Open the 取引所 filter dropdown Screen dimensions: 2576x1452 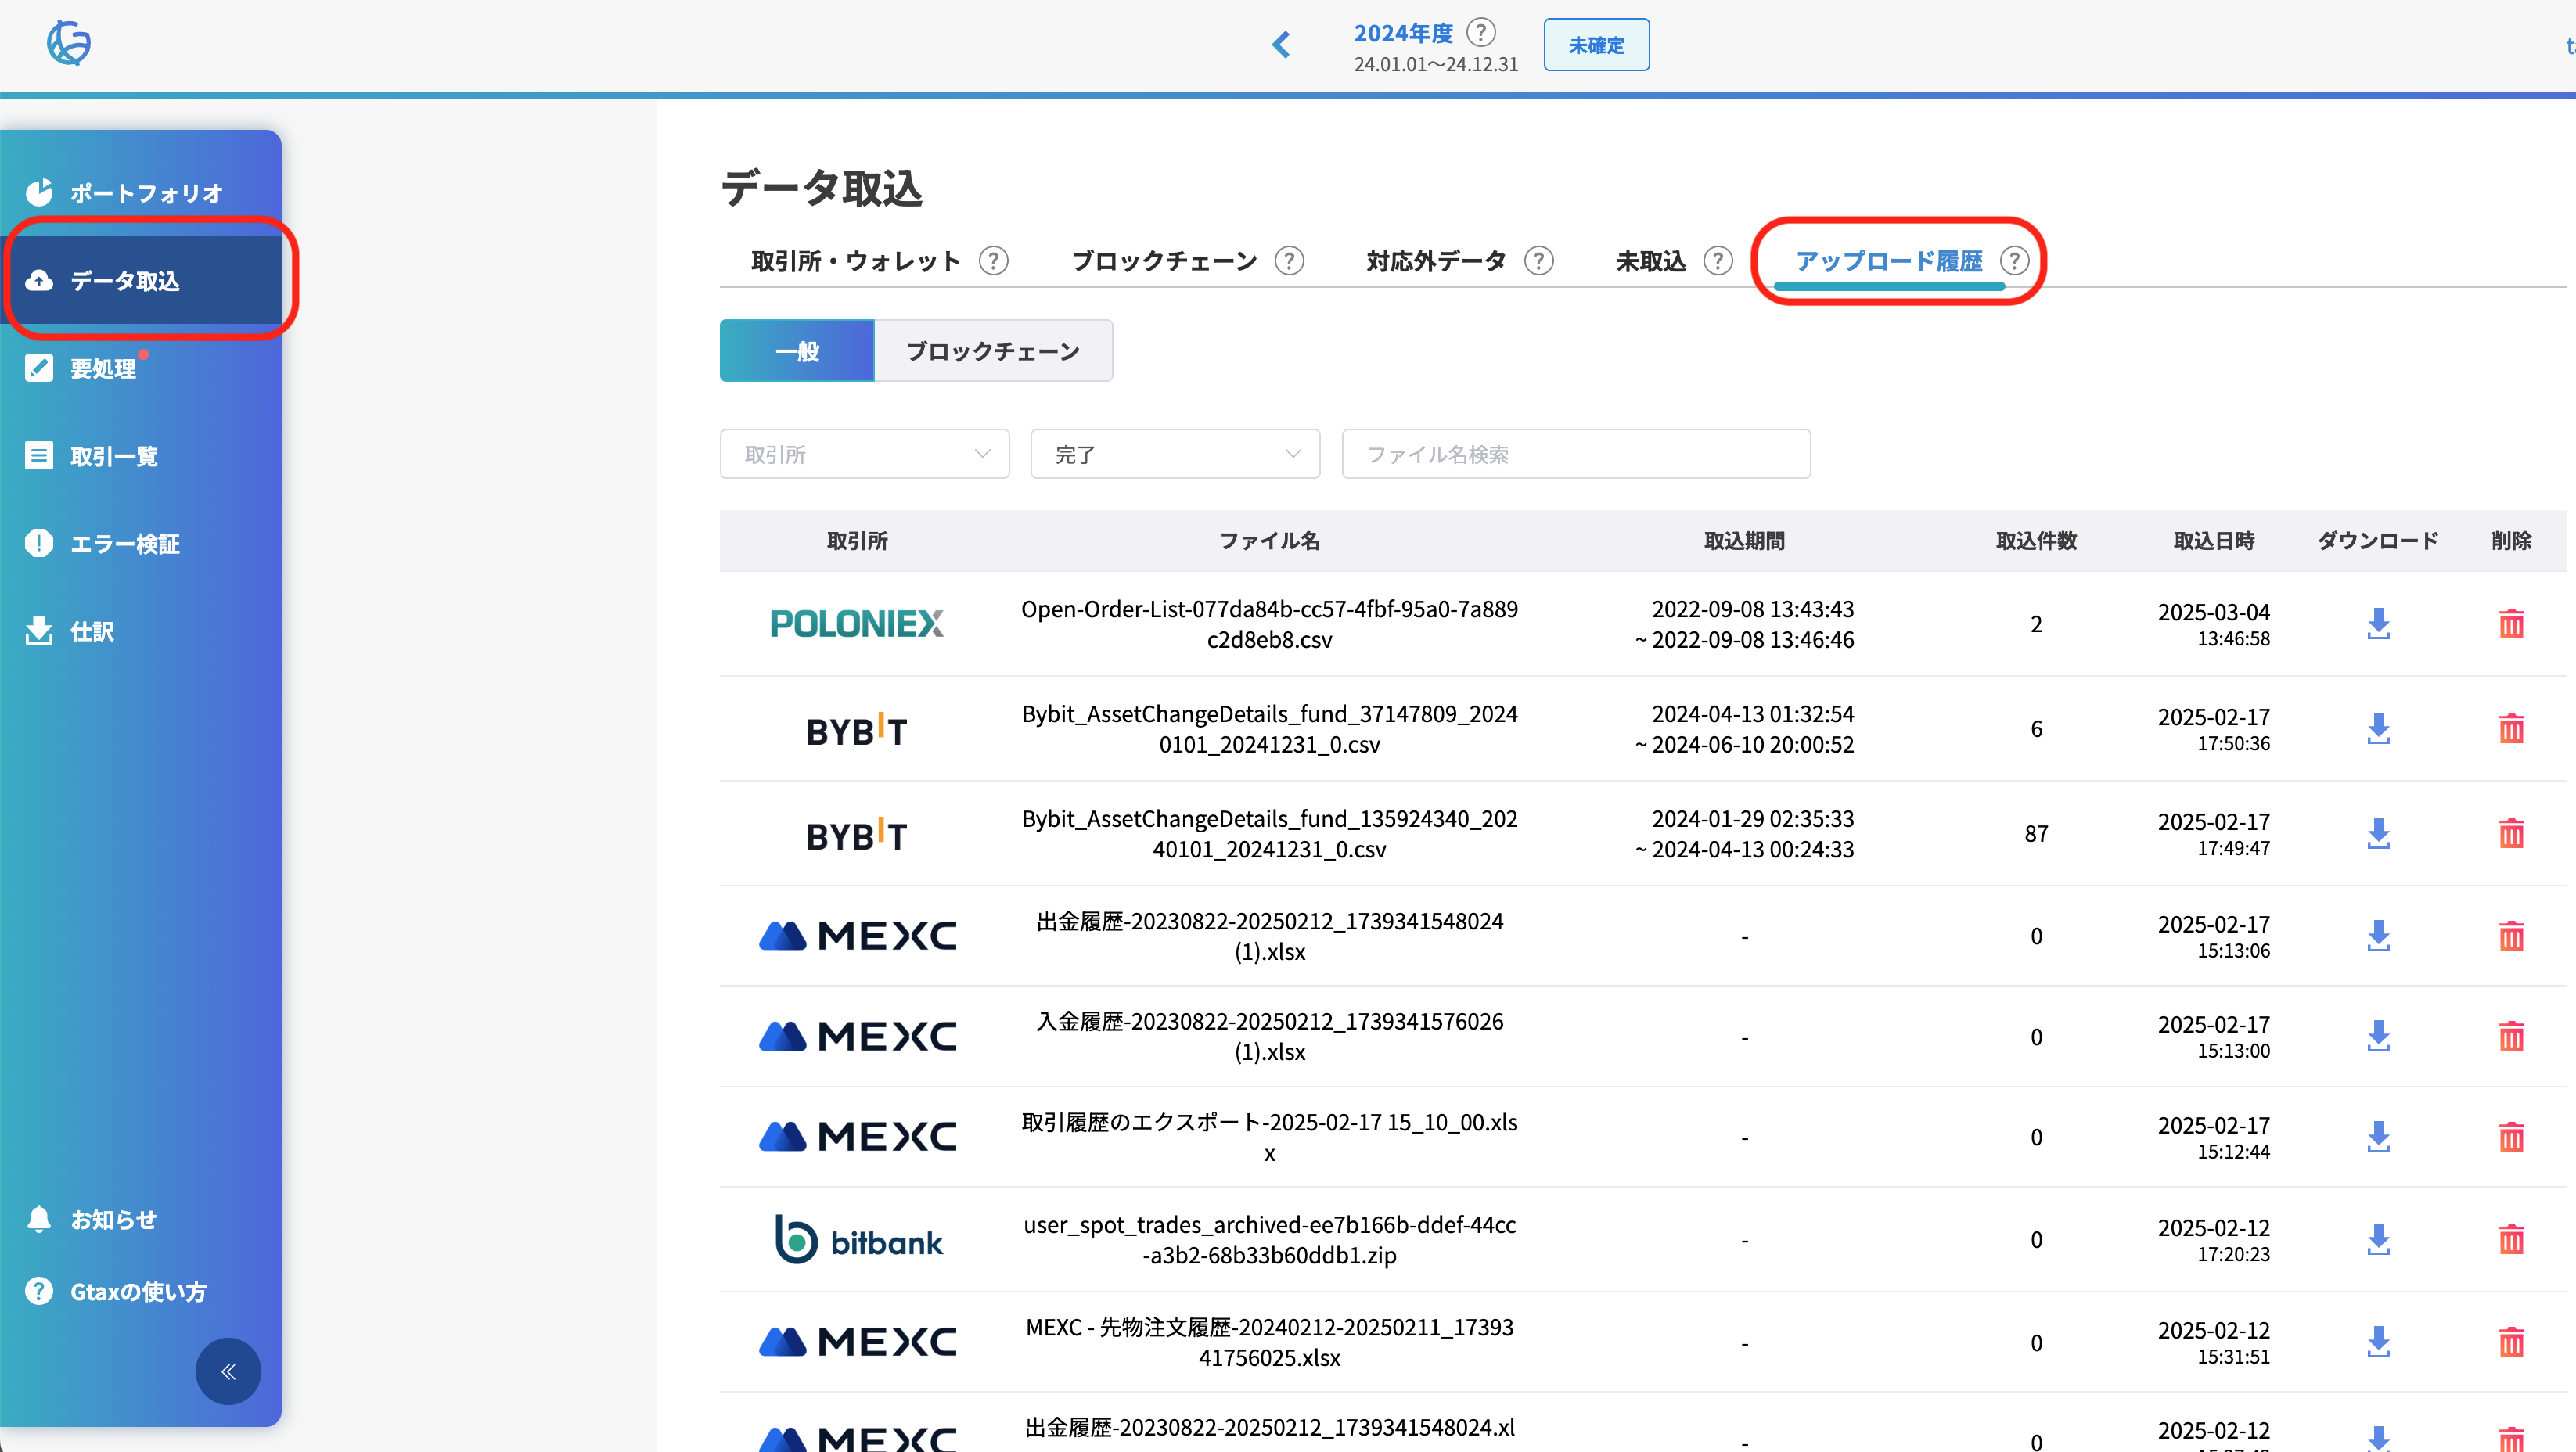pos(865,454)
